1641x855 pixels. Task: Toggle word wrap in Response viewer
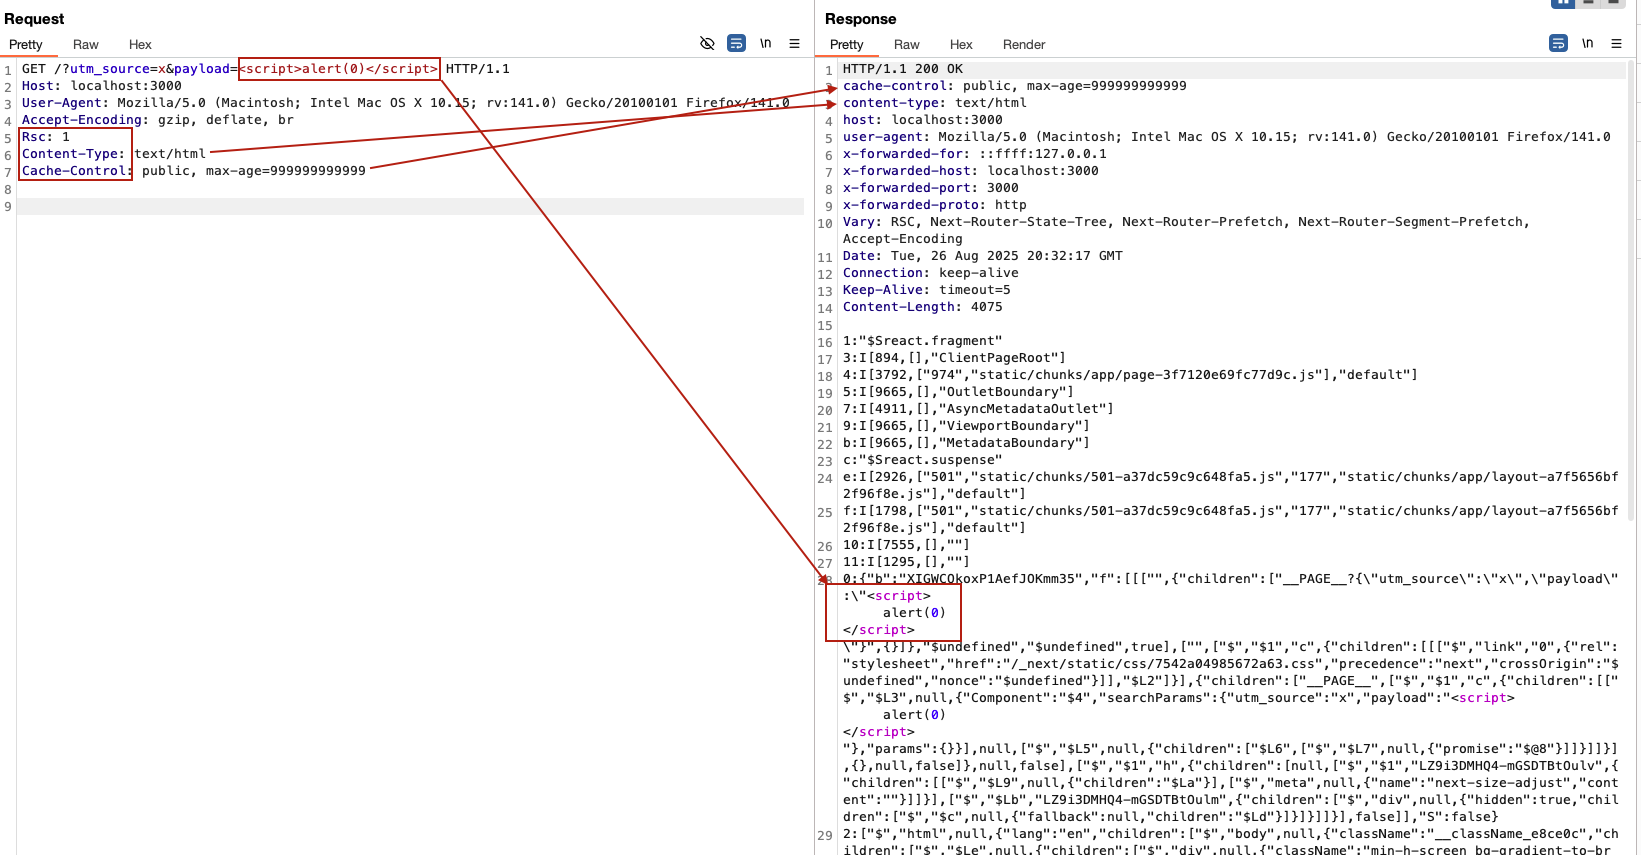tap(1558, 43)
